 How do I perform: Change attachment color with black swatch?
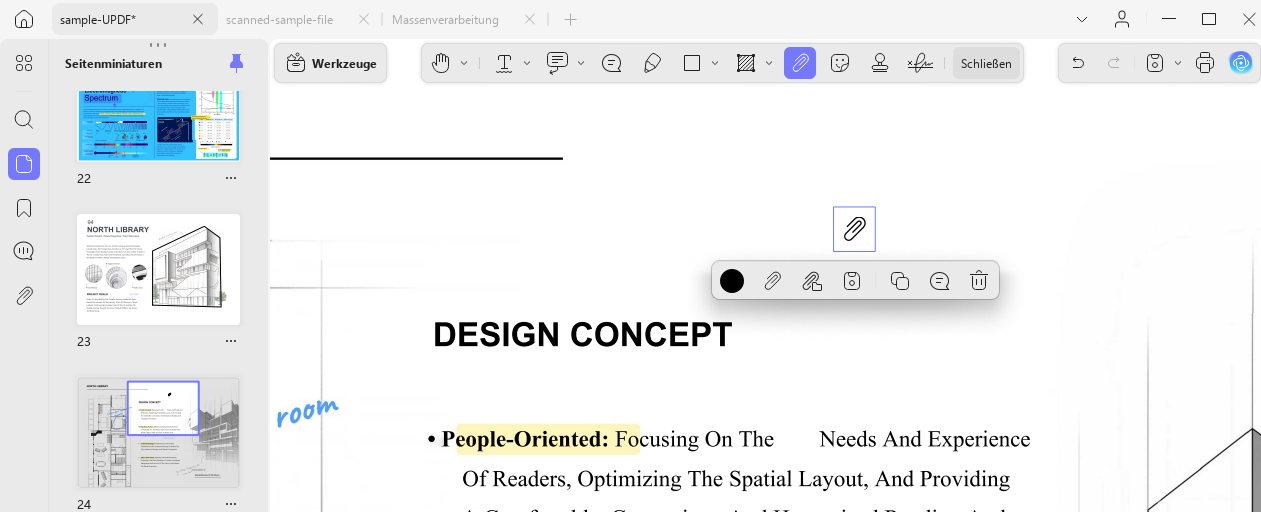(x=732, y=281)
